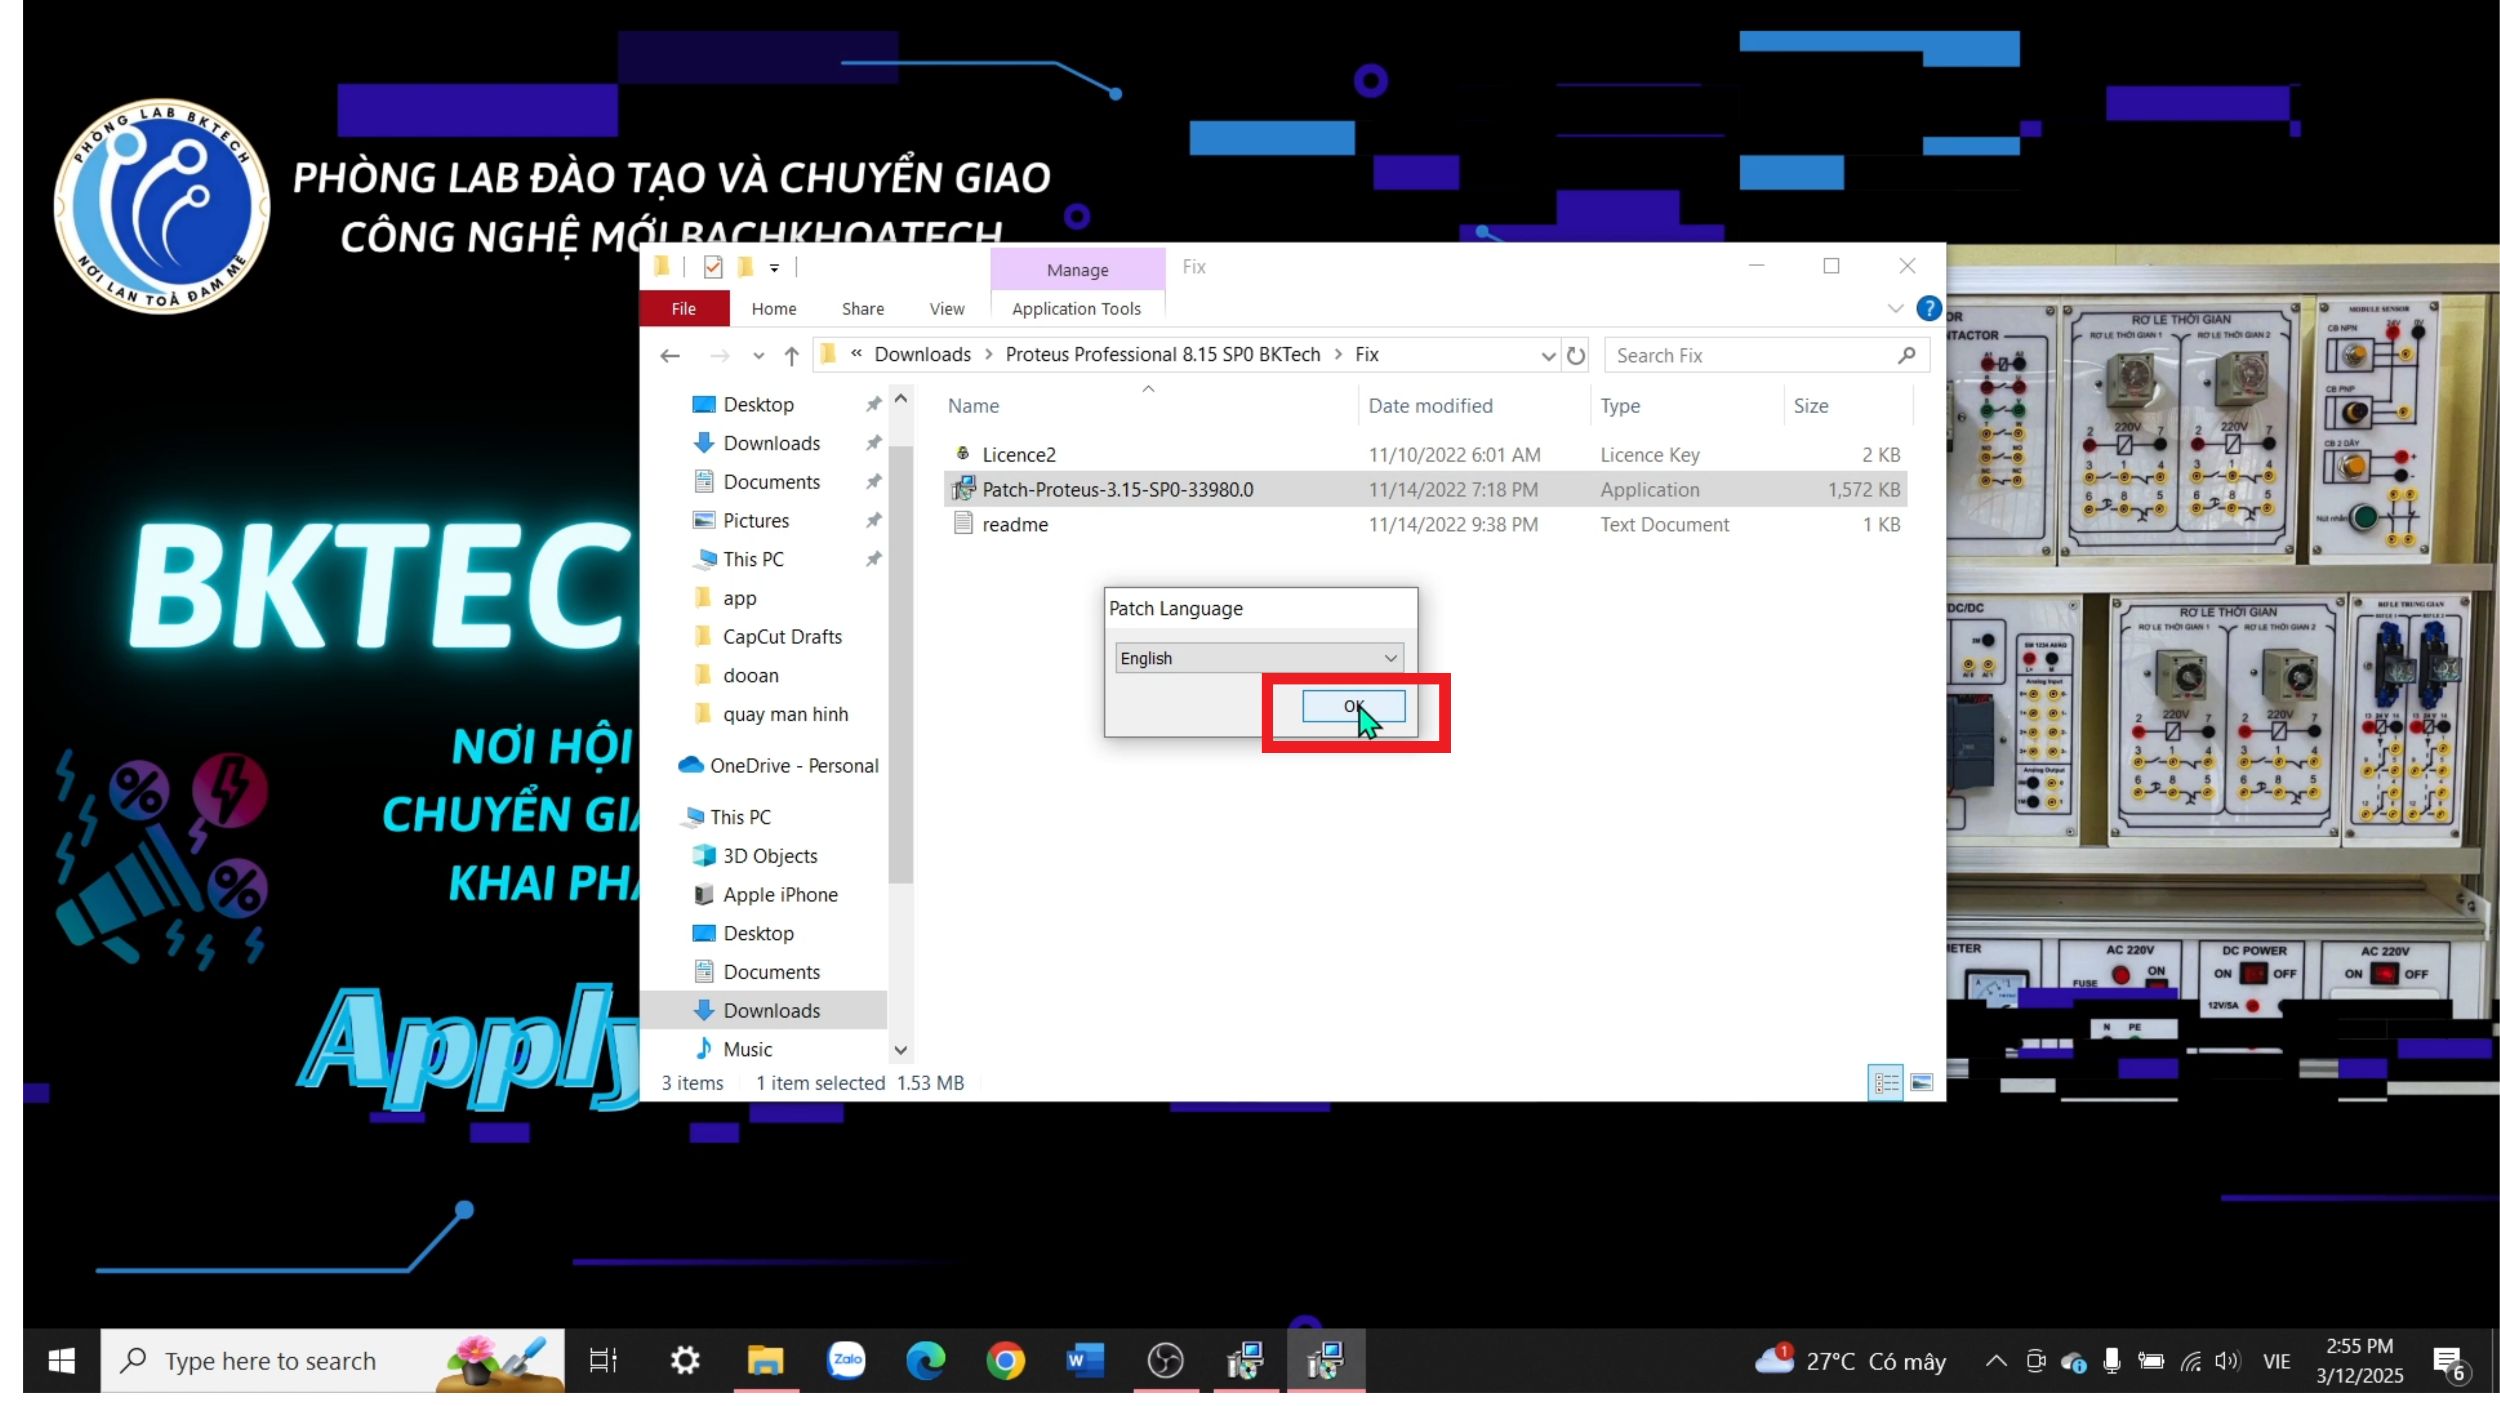Image resolution: width=2500 pixels, height=1406 pixels.
Task: Click Downloads in the address breadcrumb
Action: 922,354
